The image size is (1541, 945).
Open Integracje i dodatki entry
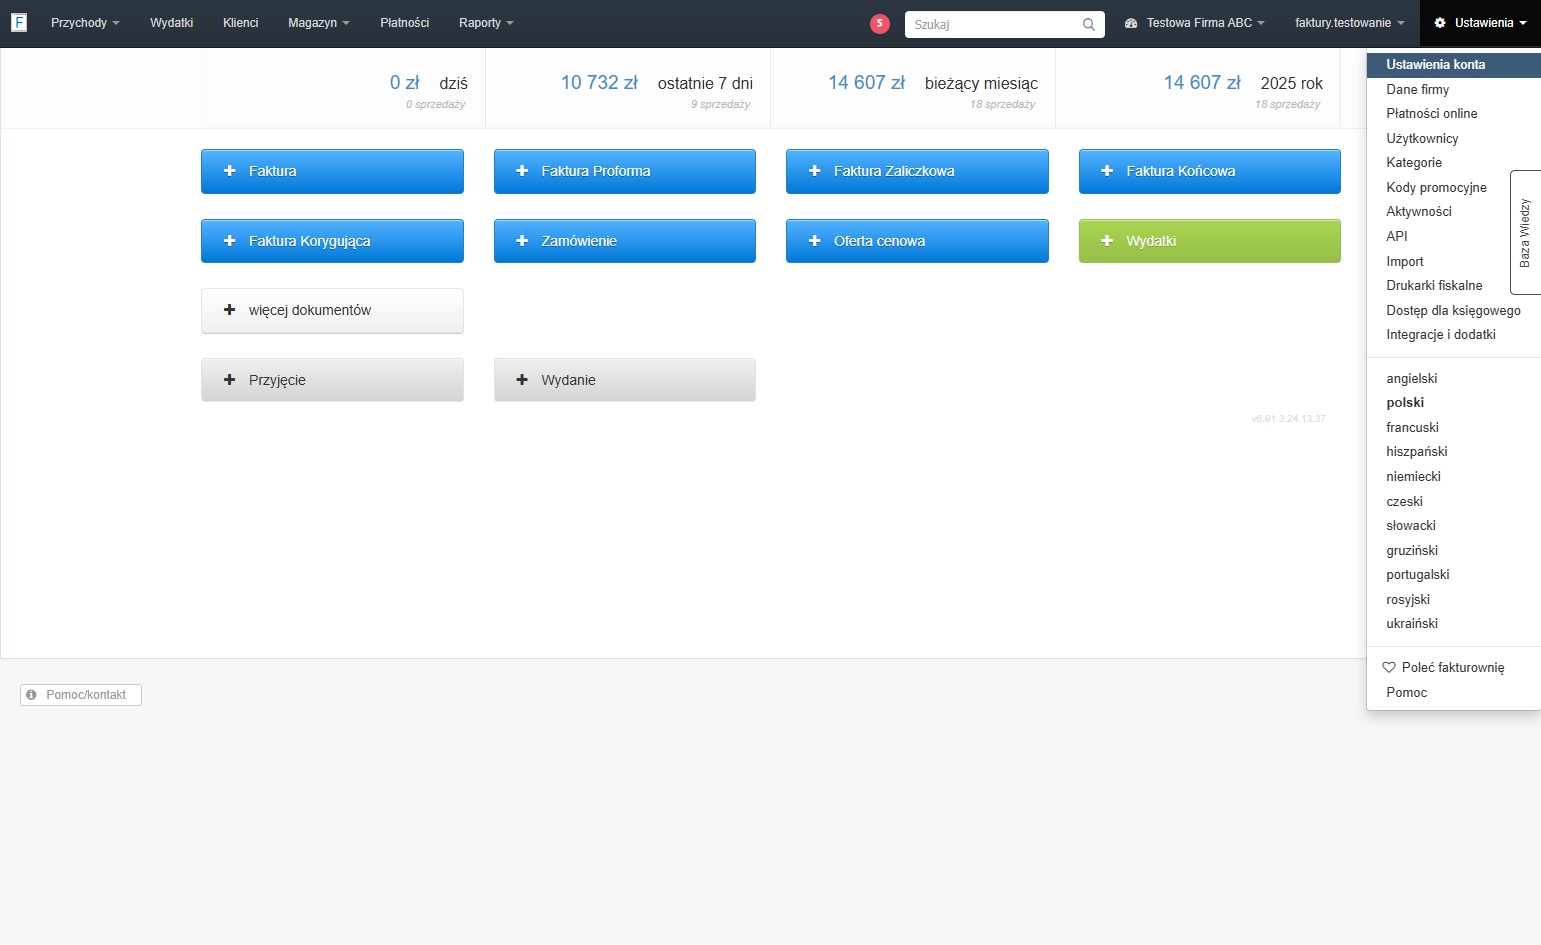click(x=1454, y=335)
